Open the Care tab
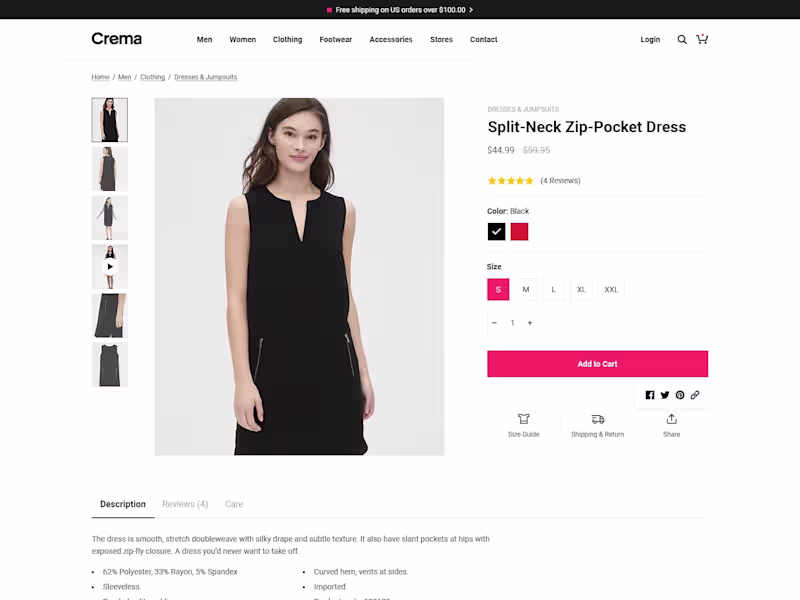The image size is (800, 600). pos(234,504)
